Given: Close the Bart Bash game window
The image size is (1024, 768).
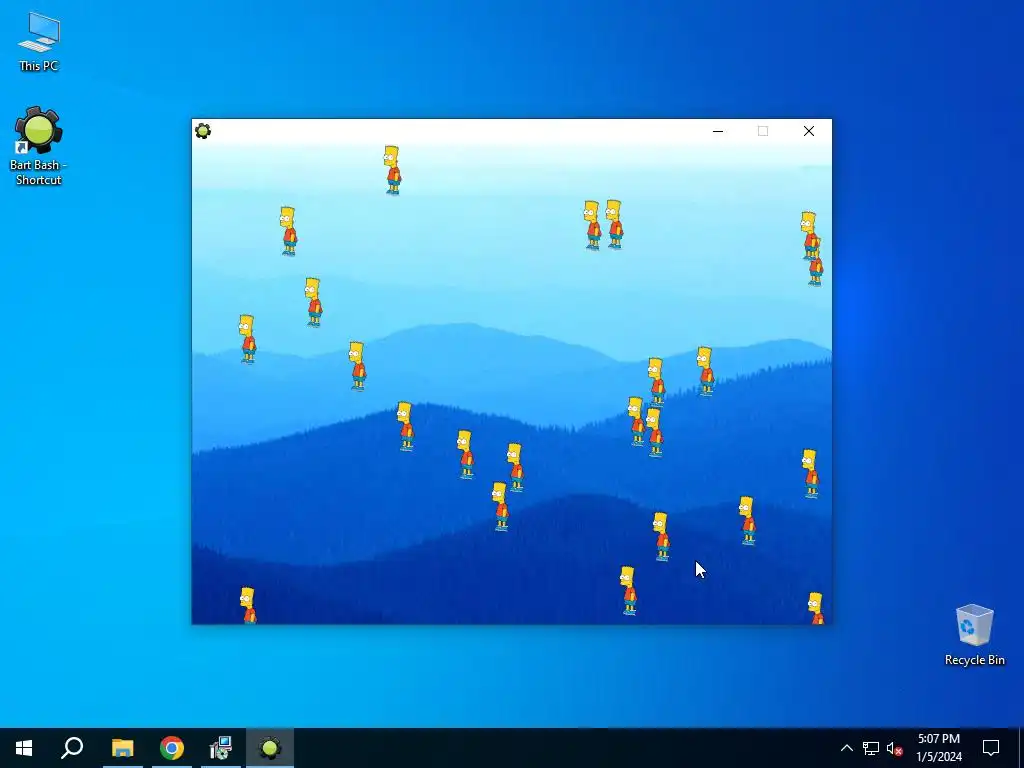Looking at the screenshot, I should tap(808, 131).
